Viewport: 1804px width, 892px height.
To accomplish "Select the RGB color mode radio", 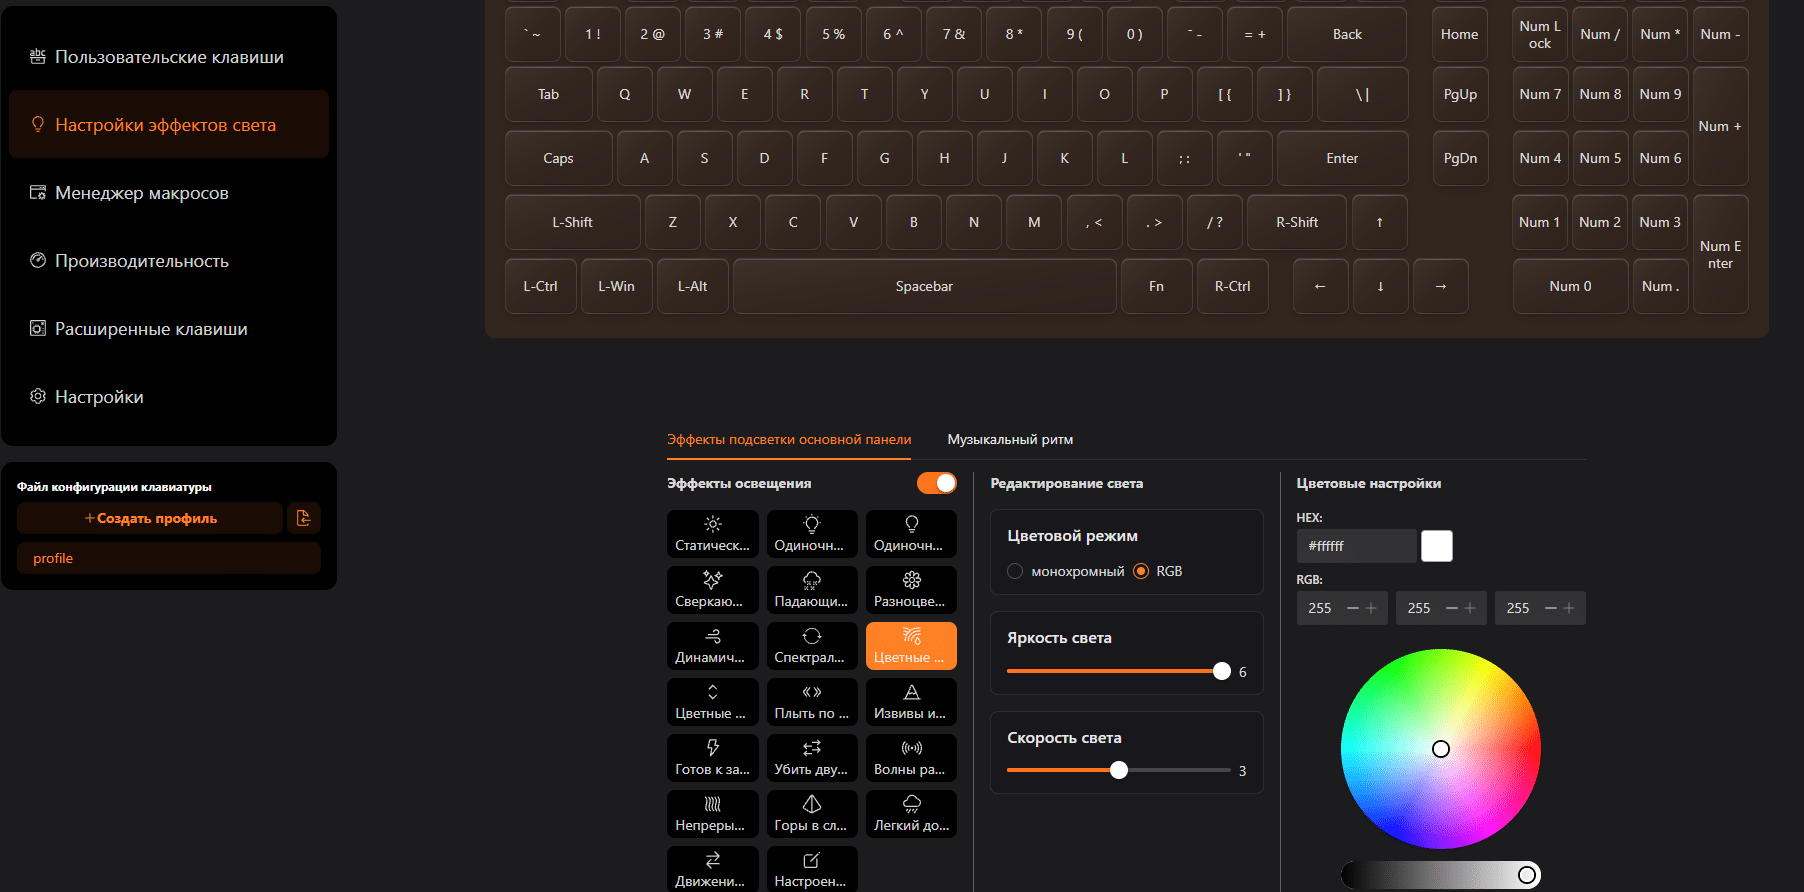I will [1141, 571].
